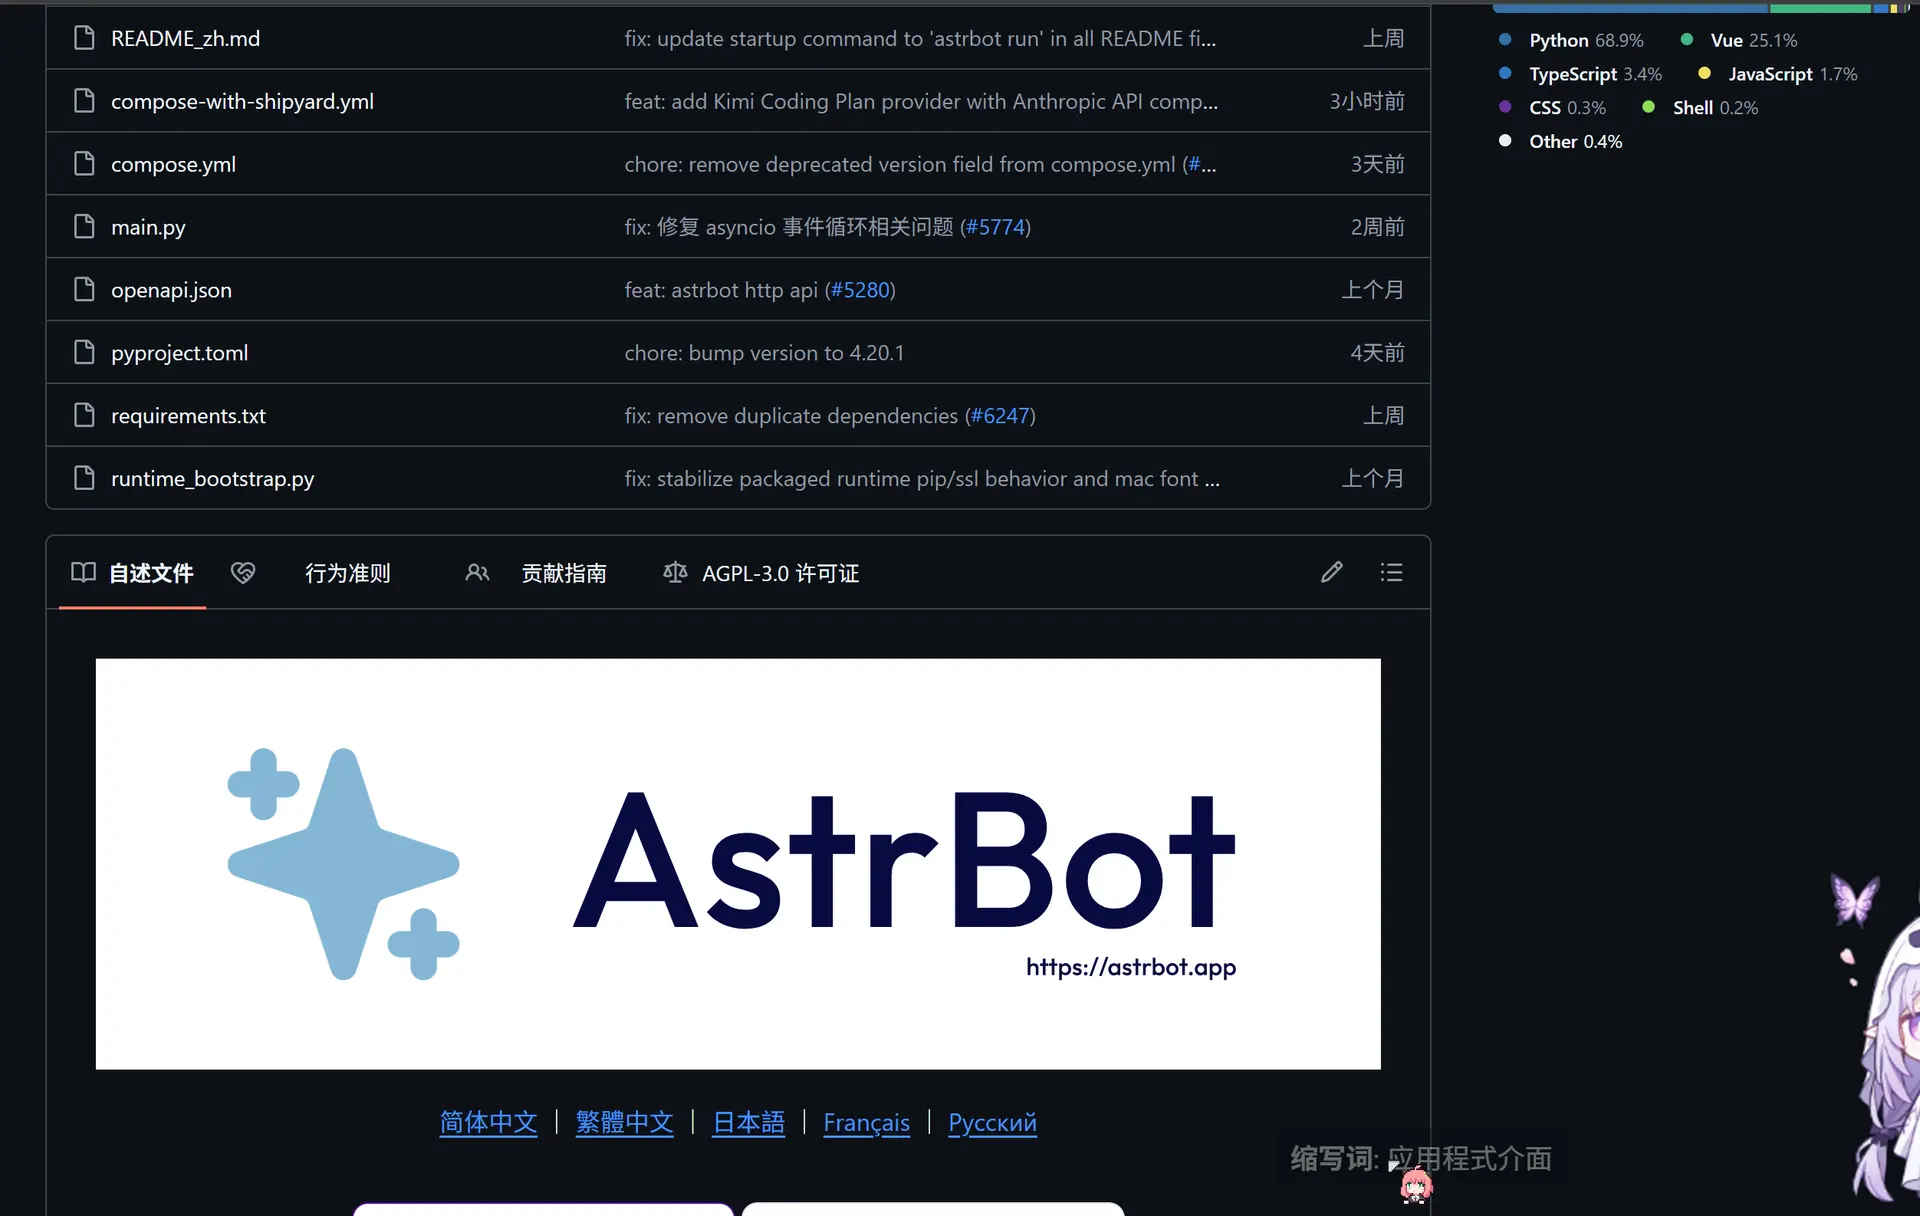
Task: Click the 2周前 timestamp for main.py
Action: point(1378,227)
